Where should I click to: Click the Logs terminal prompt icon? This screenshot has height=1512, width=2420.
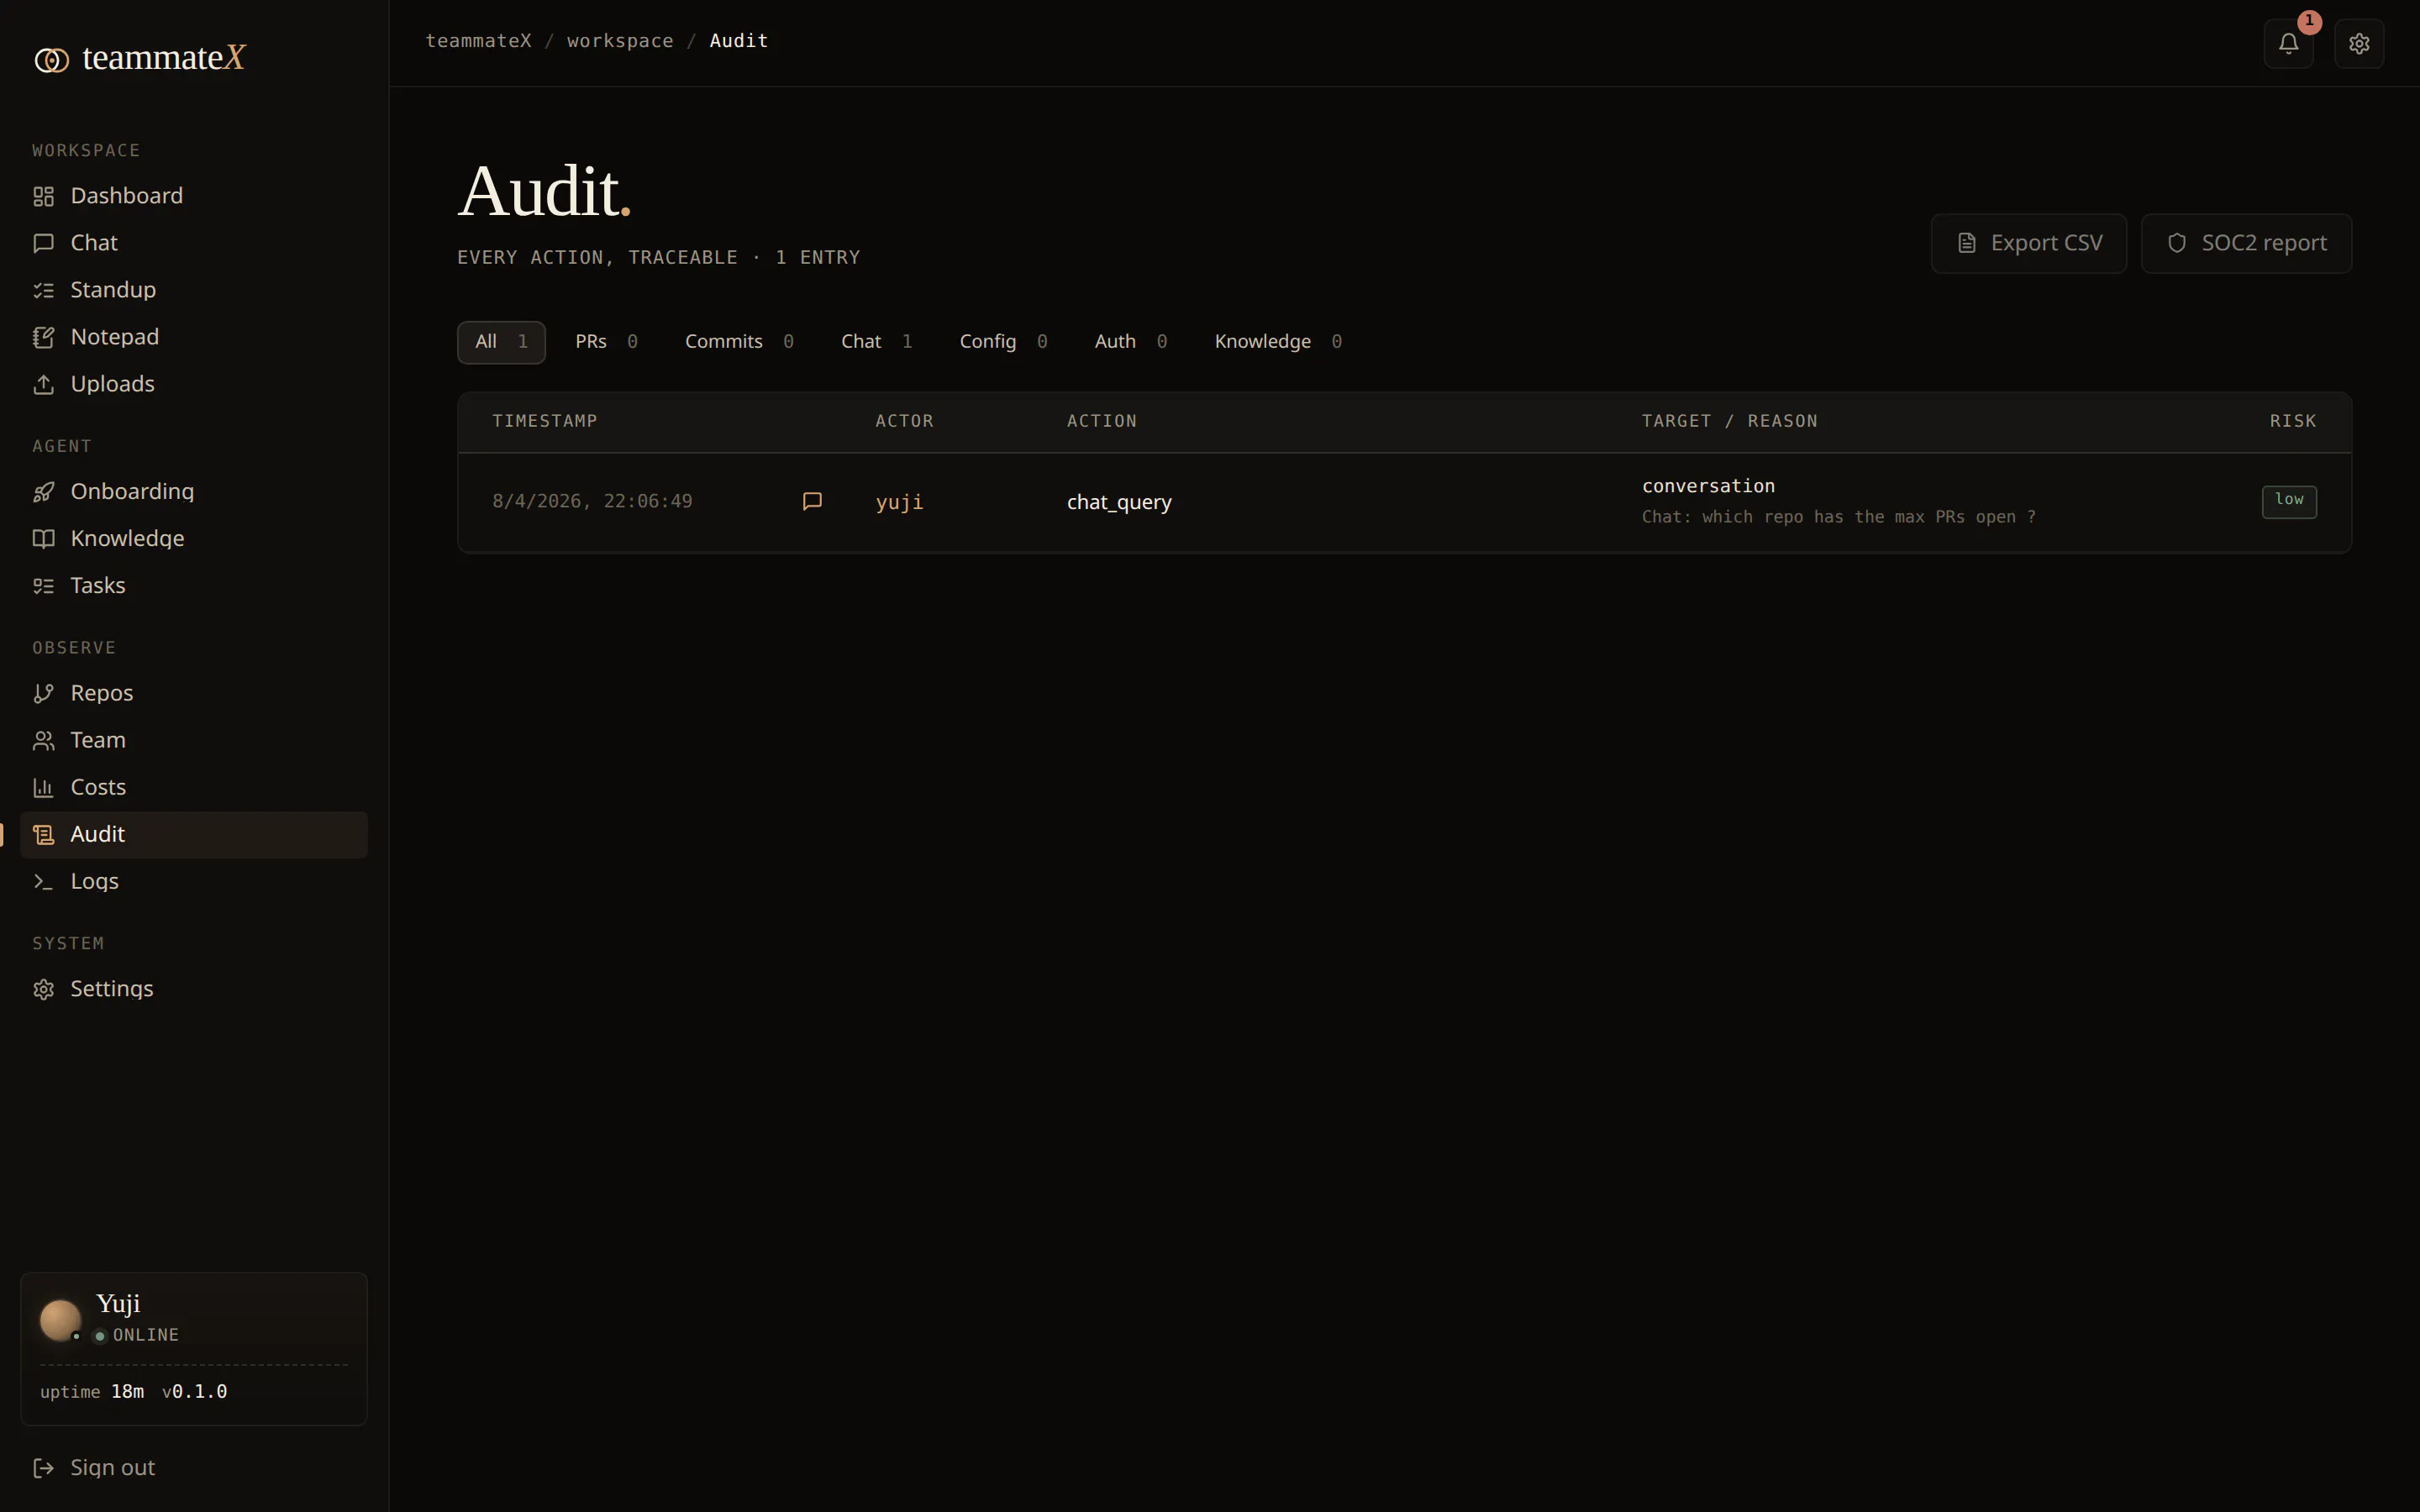pyautogui.click(x=43, y=881)
